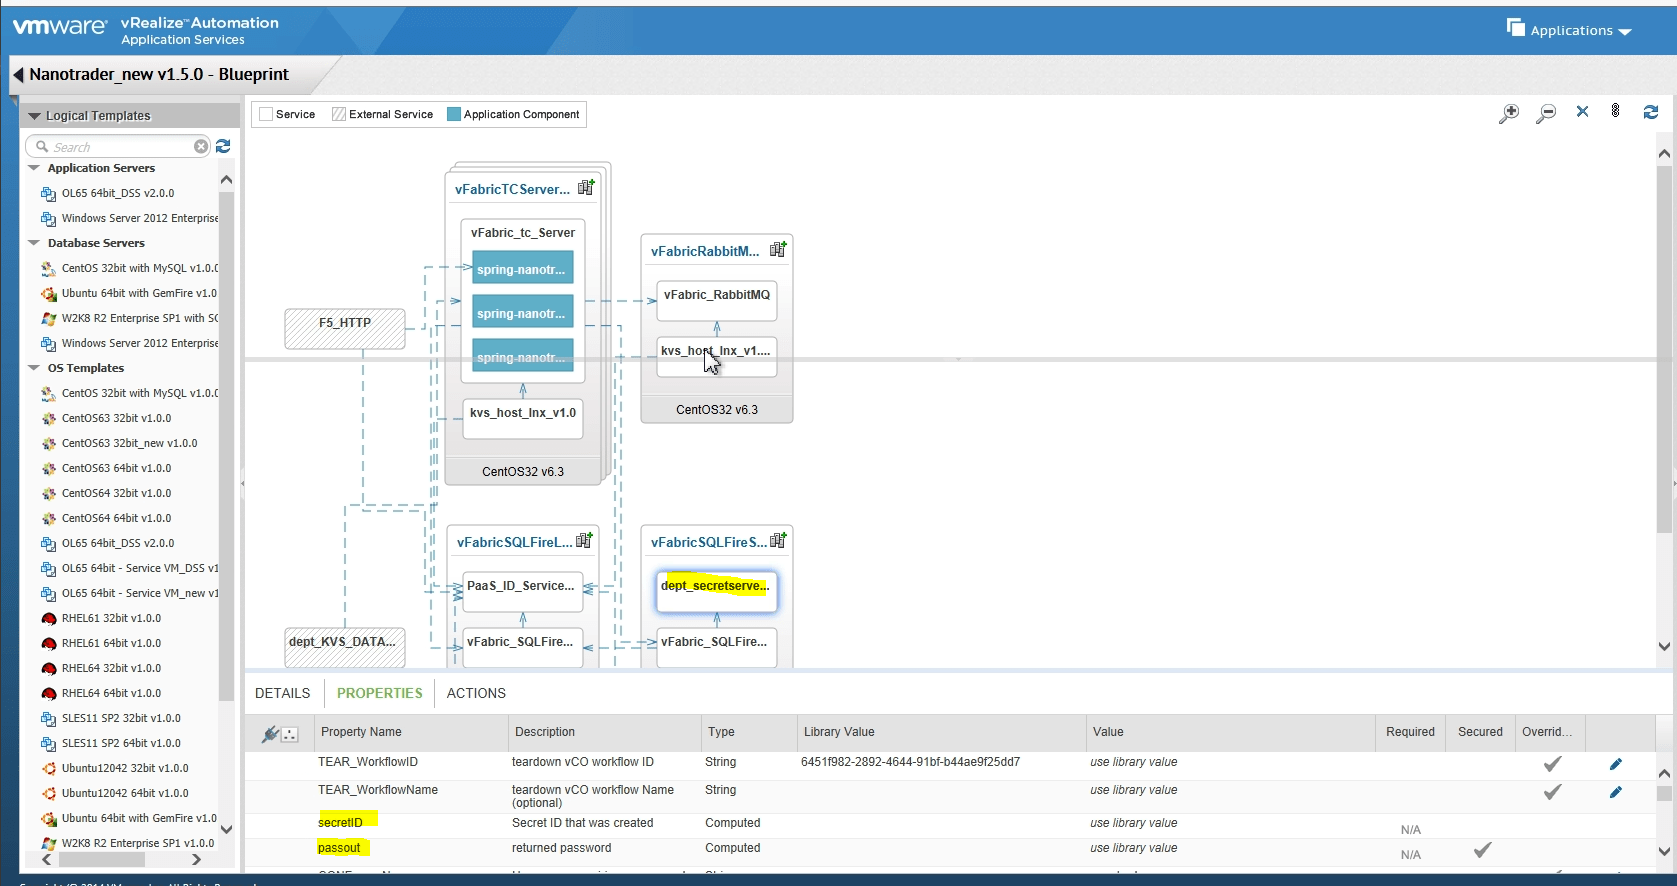Click the template list horizontal scrollbar
The width and height of the screenshot is (1677, 886).
[101, 859]
